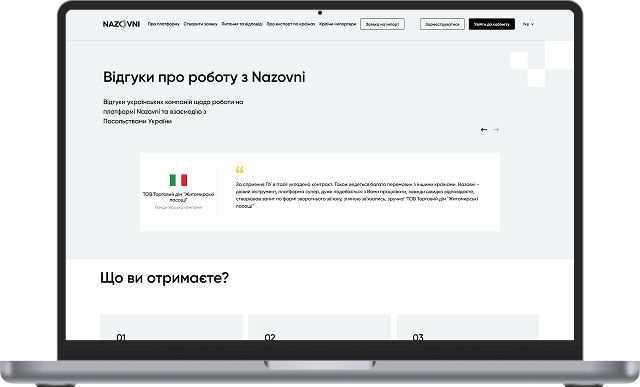Screen dimensions: 640x387
Task: Open 'Питання та відповіді' navigation link
Action: [242, 24]
